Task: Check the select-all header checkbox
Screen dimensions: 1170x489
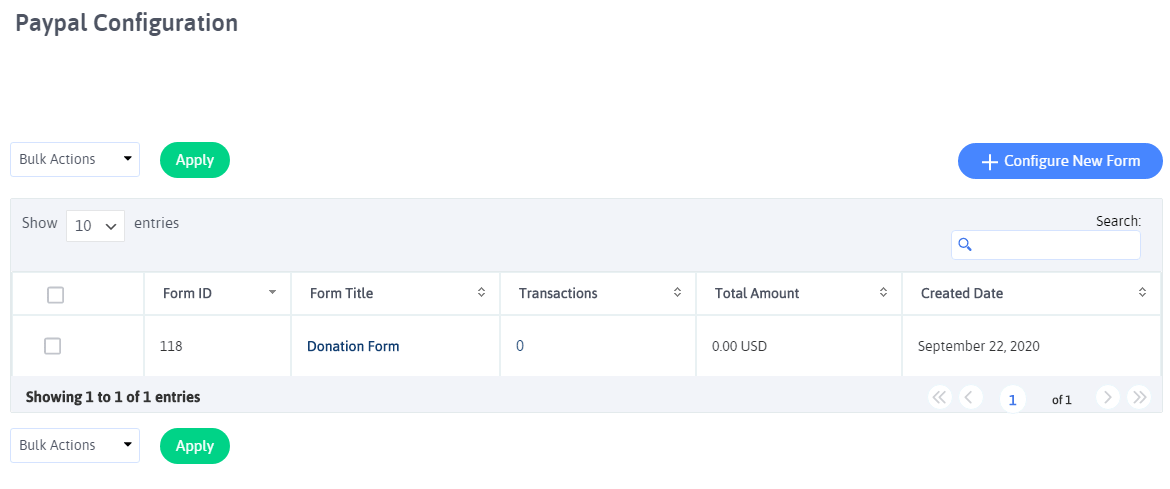Action: (x=55, y=295)
